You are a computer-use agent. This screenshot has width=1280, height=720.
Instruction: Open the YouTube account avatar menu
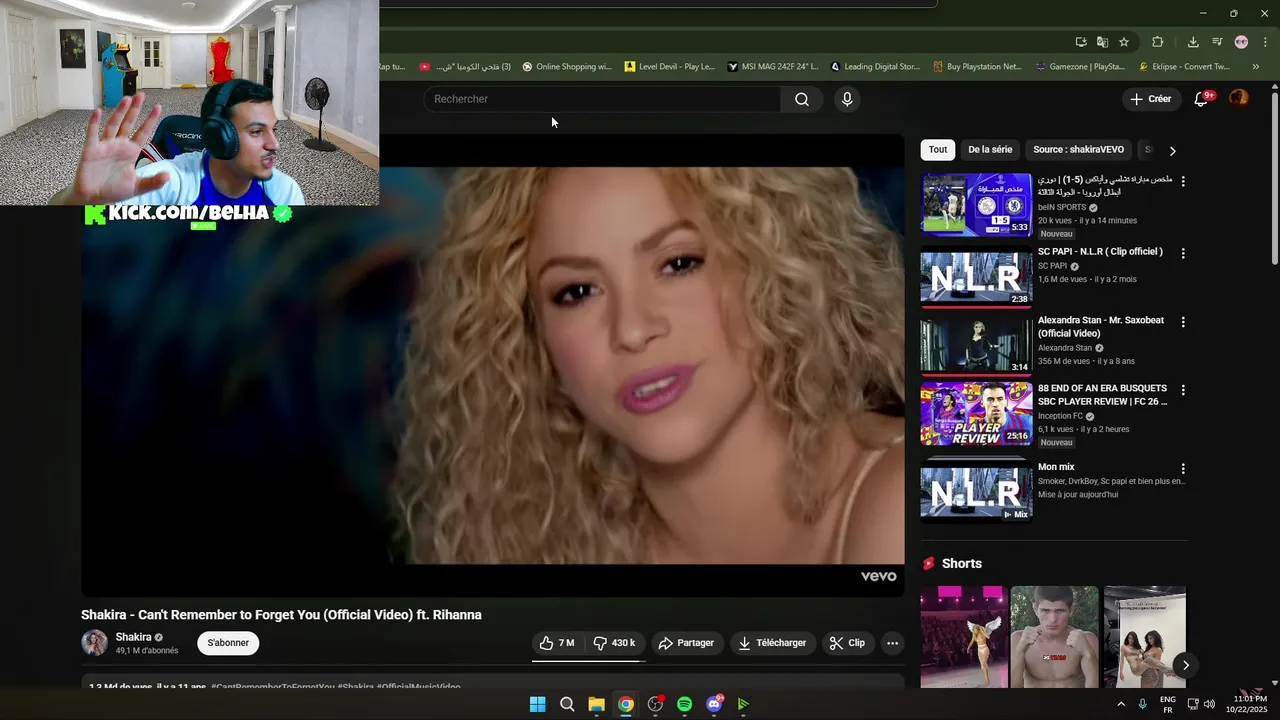[1239, 98]
